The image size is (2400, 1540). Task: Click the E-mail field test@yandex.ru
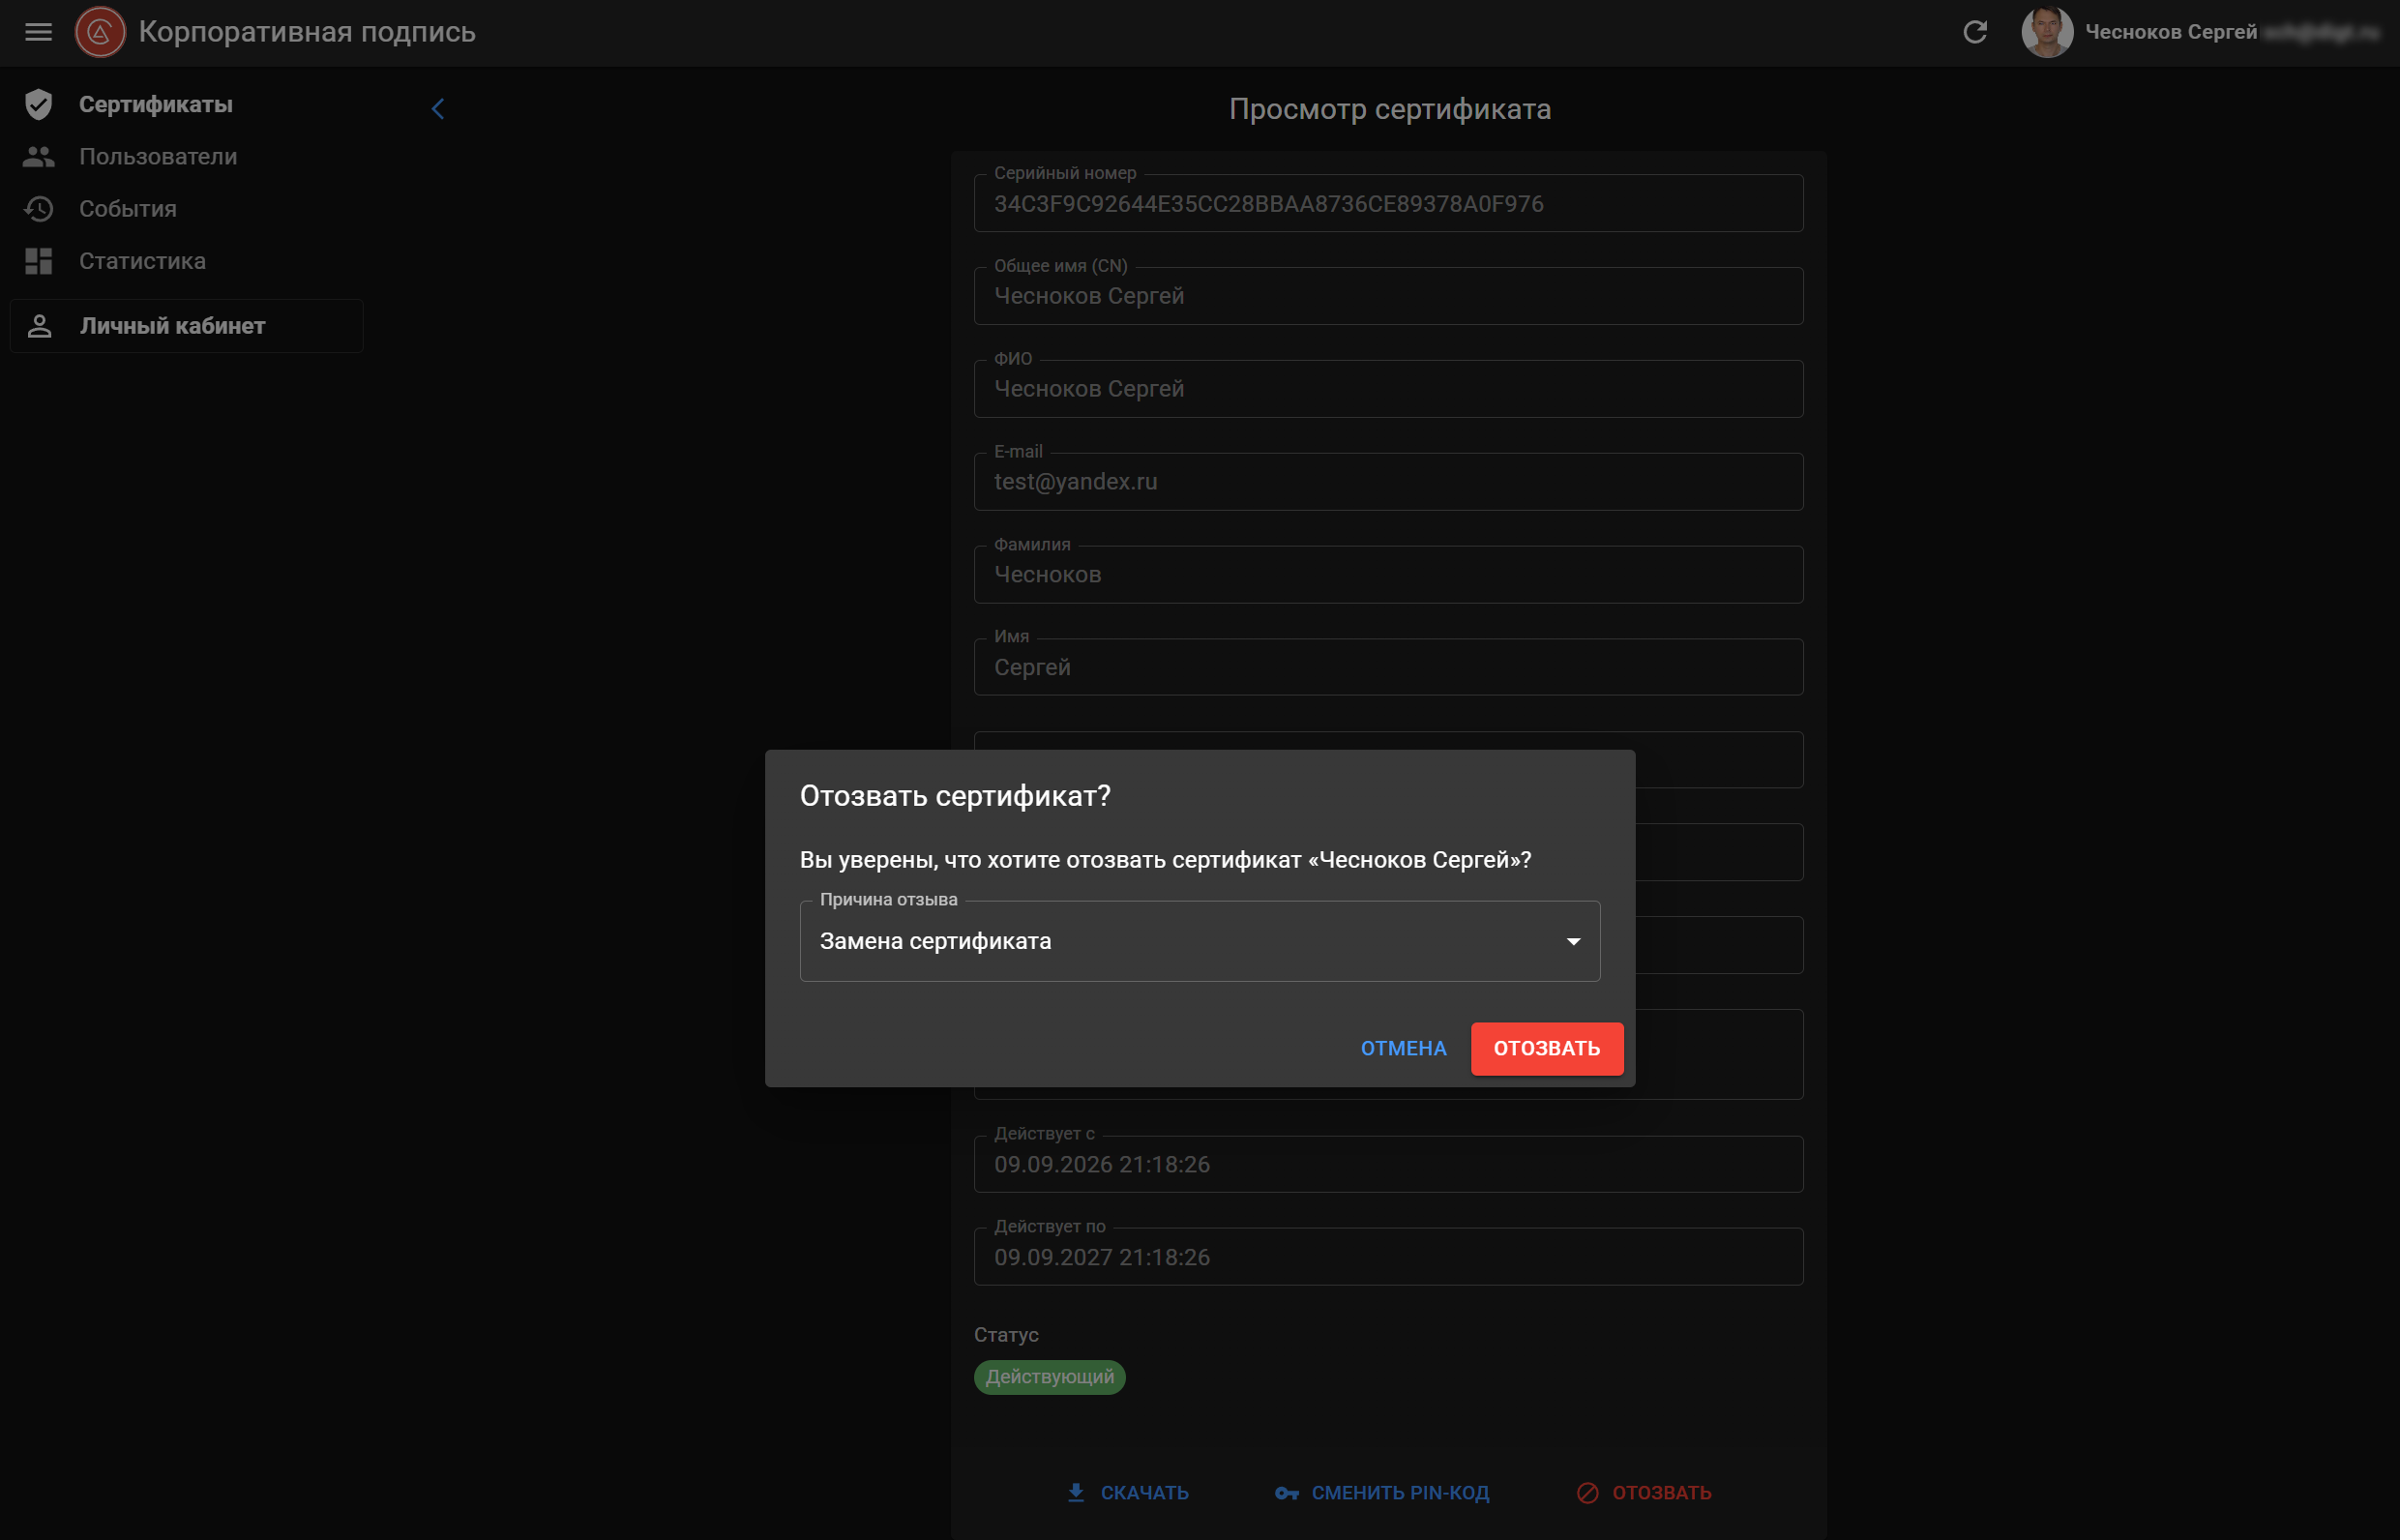click(1388, 482)
